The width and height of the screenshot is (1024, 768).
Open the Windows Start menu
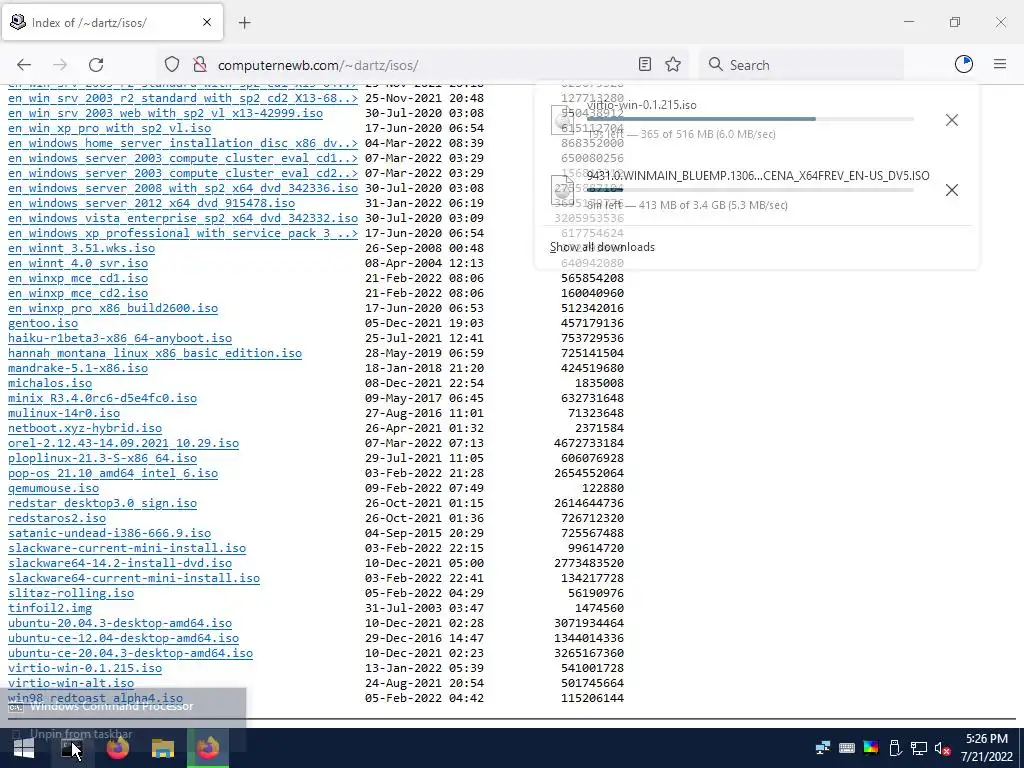coord(24,748)
